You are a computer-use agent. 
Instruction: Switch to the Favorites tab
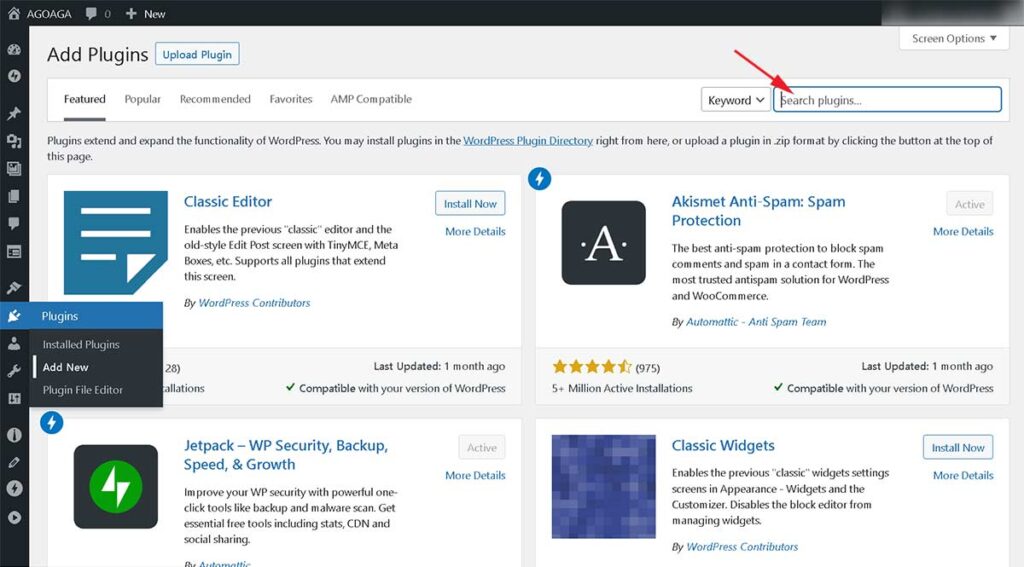coord(291,99)
